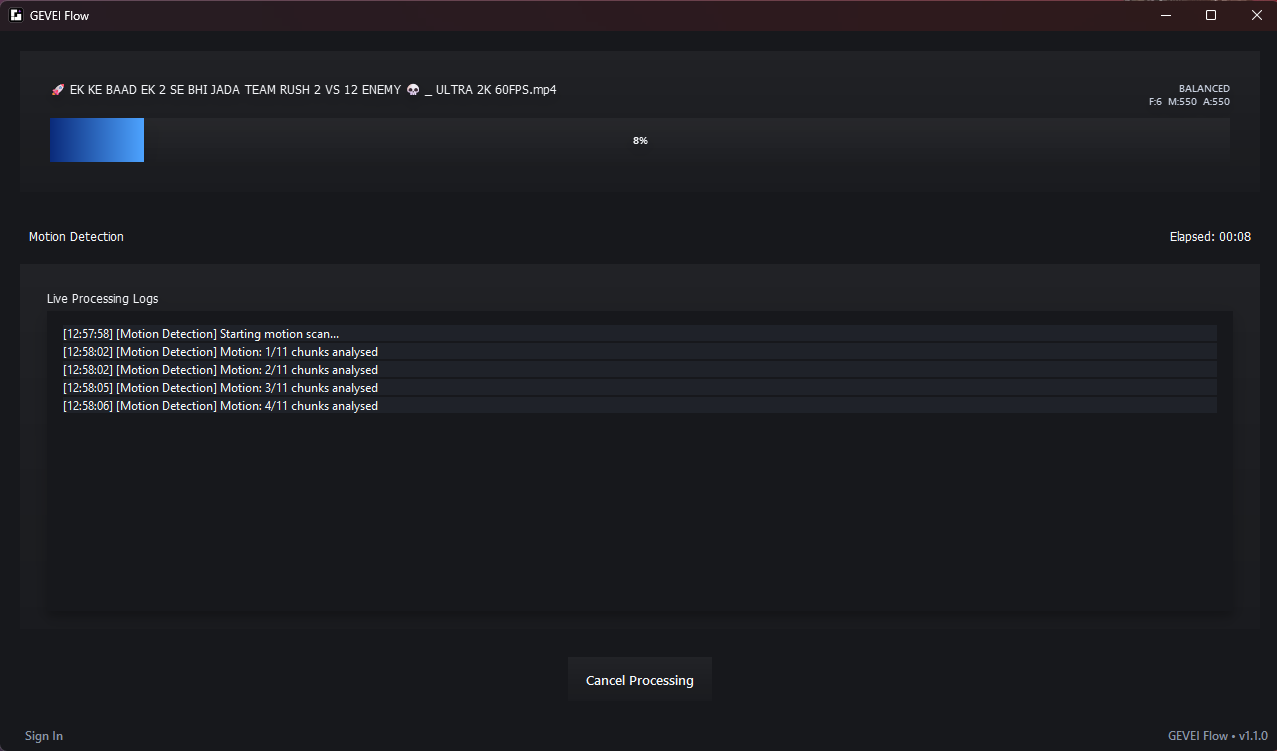
Task: Click the rocket emoji before the file name
Action: coord(58,90)
